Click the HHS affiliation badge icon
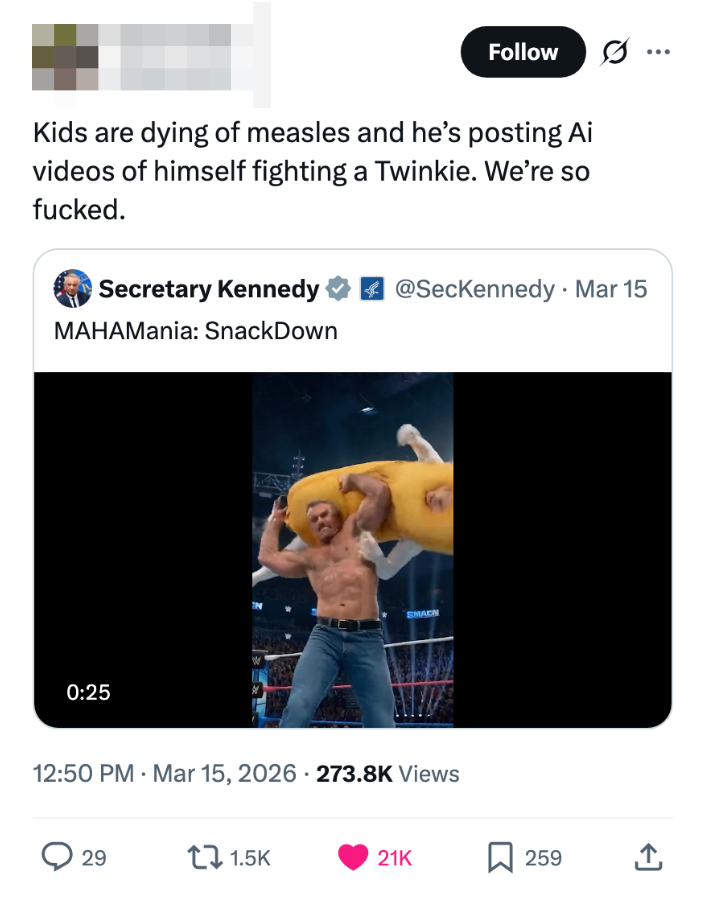Screen dimensions: 712x914 [371, 289]
